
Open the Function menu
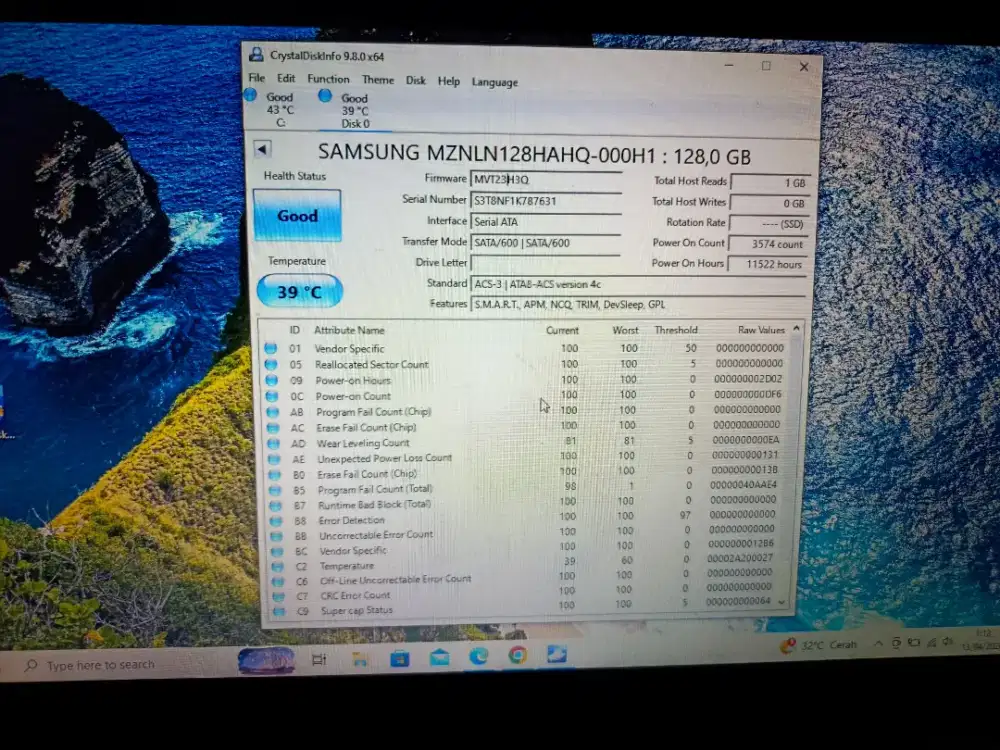(328, 80)
